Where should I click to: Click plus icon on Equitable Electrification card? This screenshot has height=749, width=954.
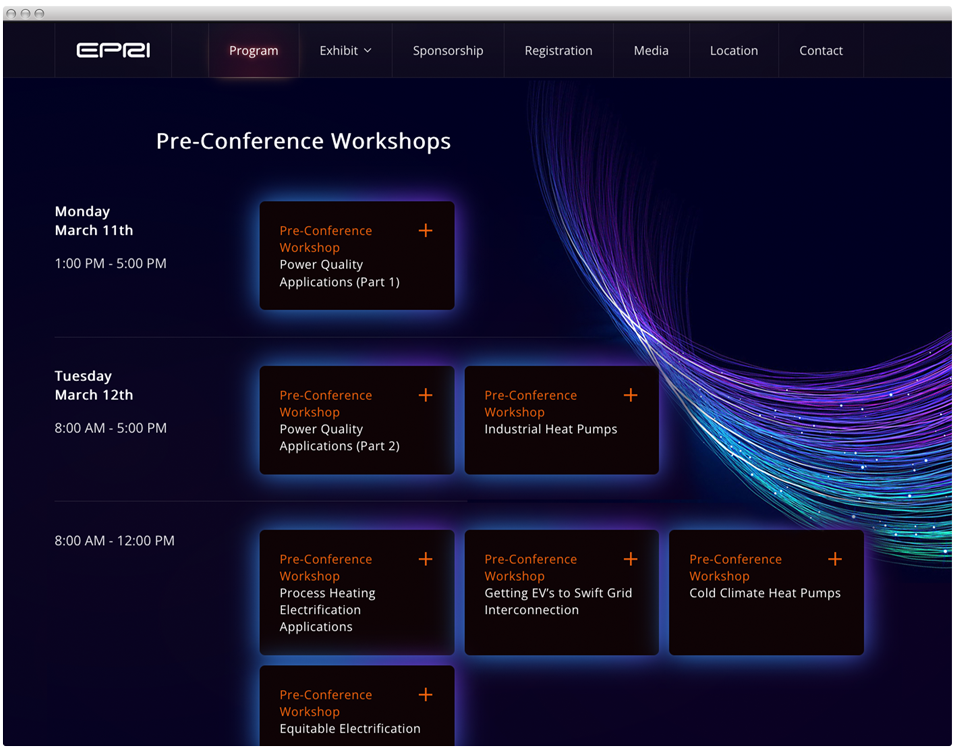[x=425, y=694]
